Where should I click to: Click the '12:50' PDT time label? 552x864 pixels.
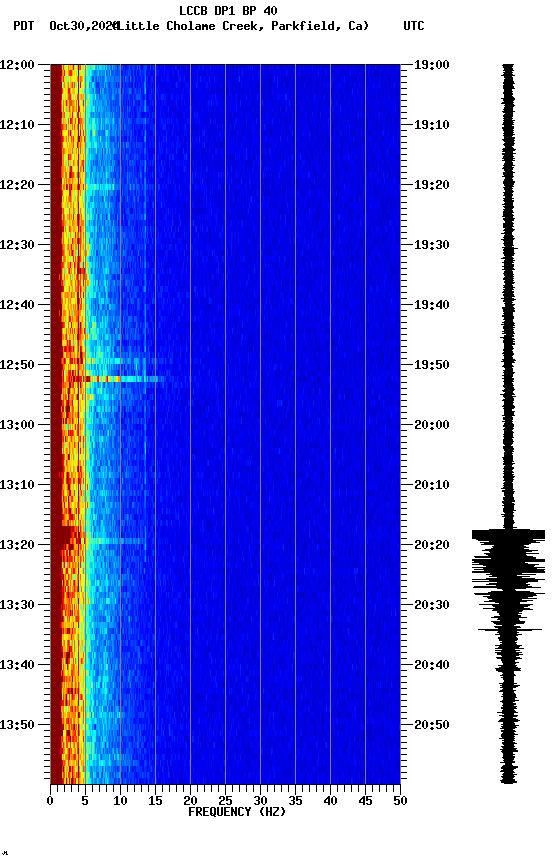pyautogui.click(x=17, y=365)
